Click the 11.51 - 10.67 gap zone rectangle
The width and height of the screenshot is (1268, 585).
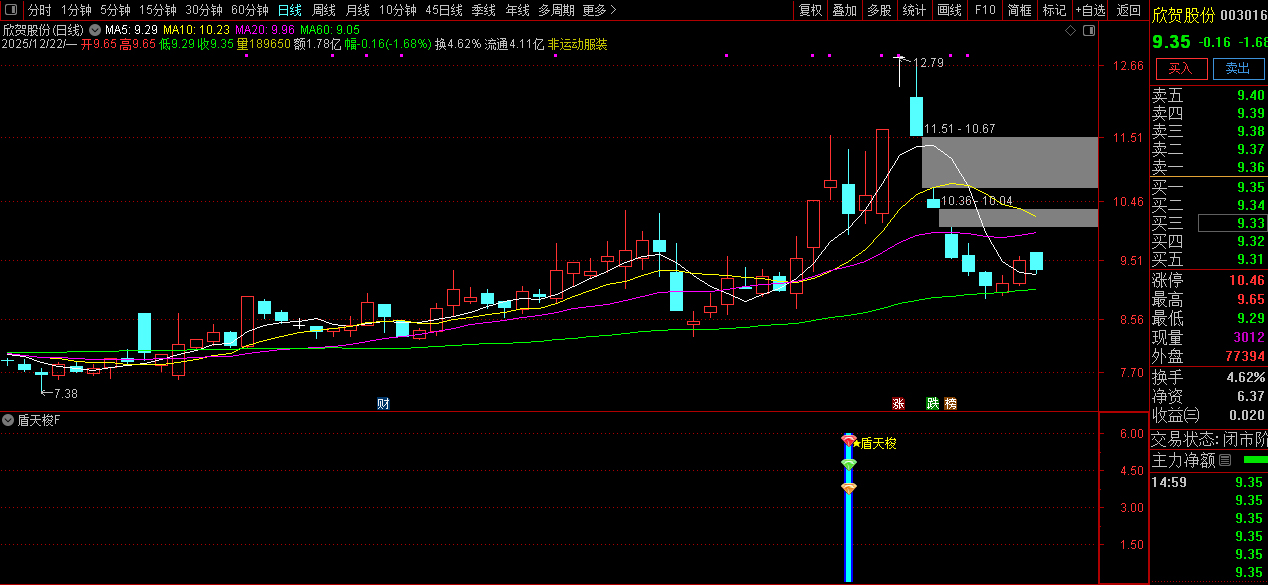click(1009, 162)
